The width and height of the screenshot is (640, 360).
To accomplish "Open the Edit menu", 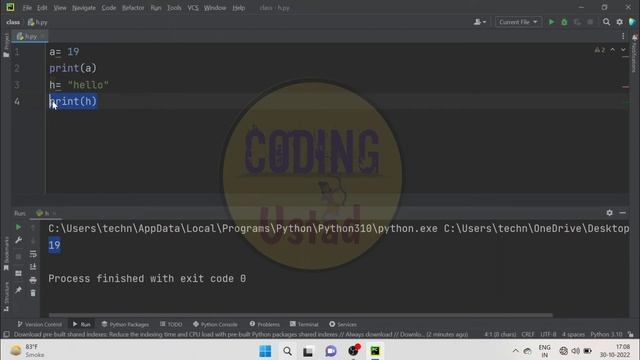I will [42, 8].
